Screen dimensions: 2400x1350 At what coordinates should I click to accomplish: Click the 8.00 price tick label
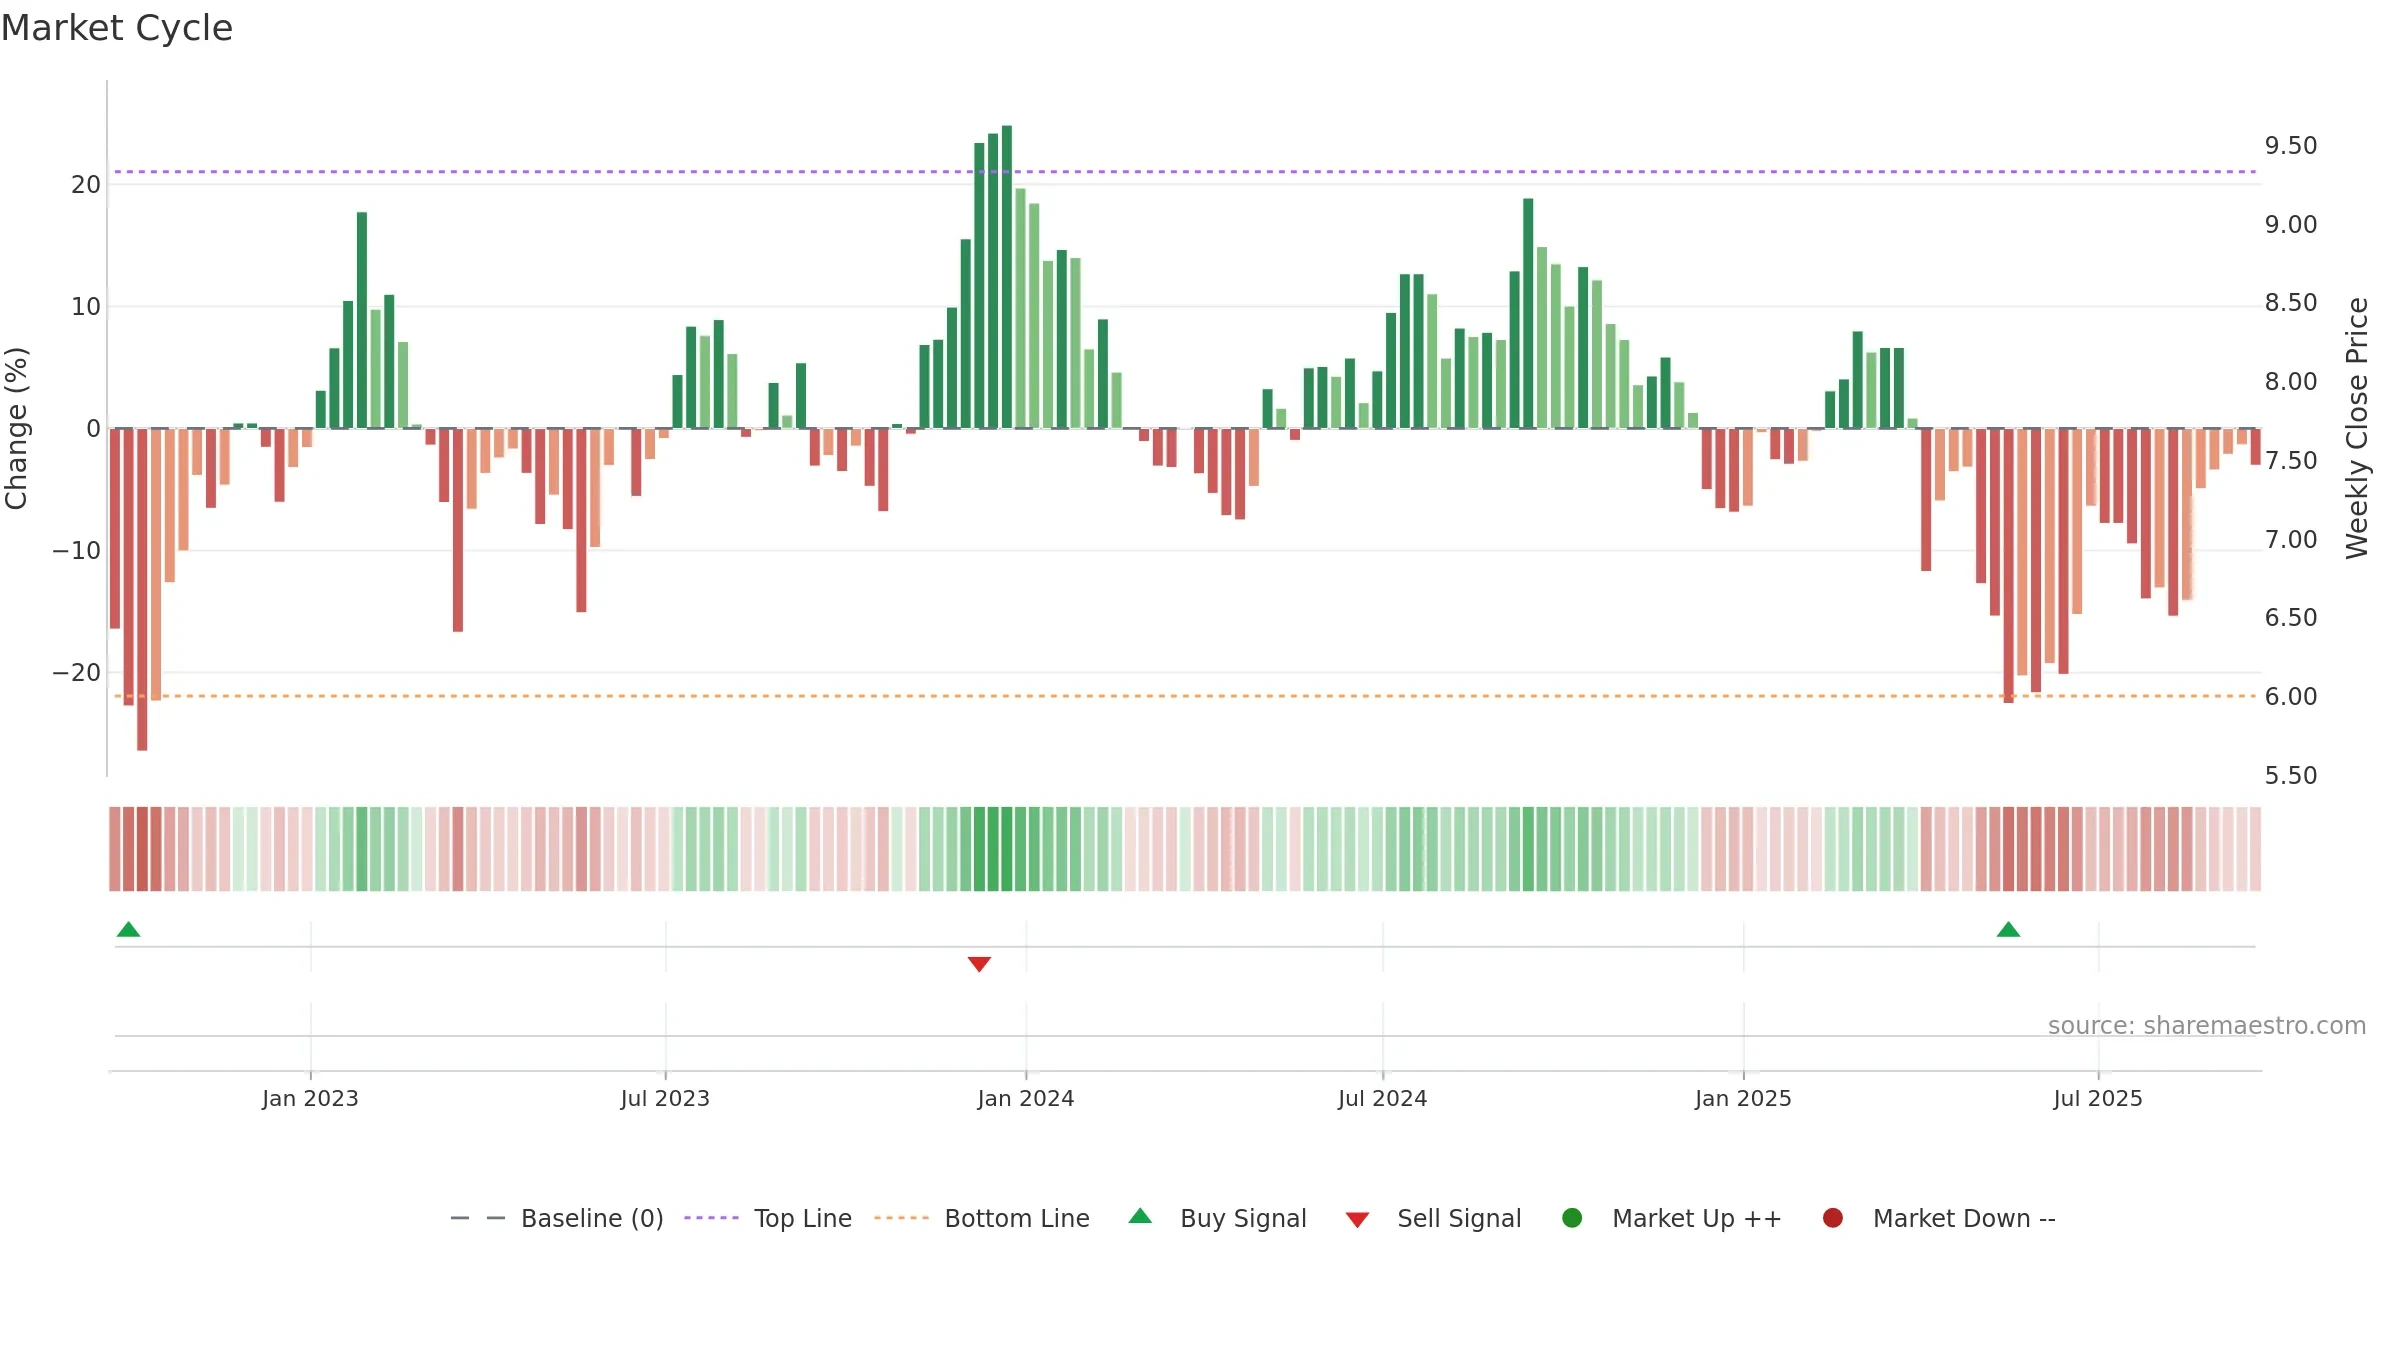point(2291,382)
